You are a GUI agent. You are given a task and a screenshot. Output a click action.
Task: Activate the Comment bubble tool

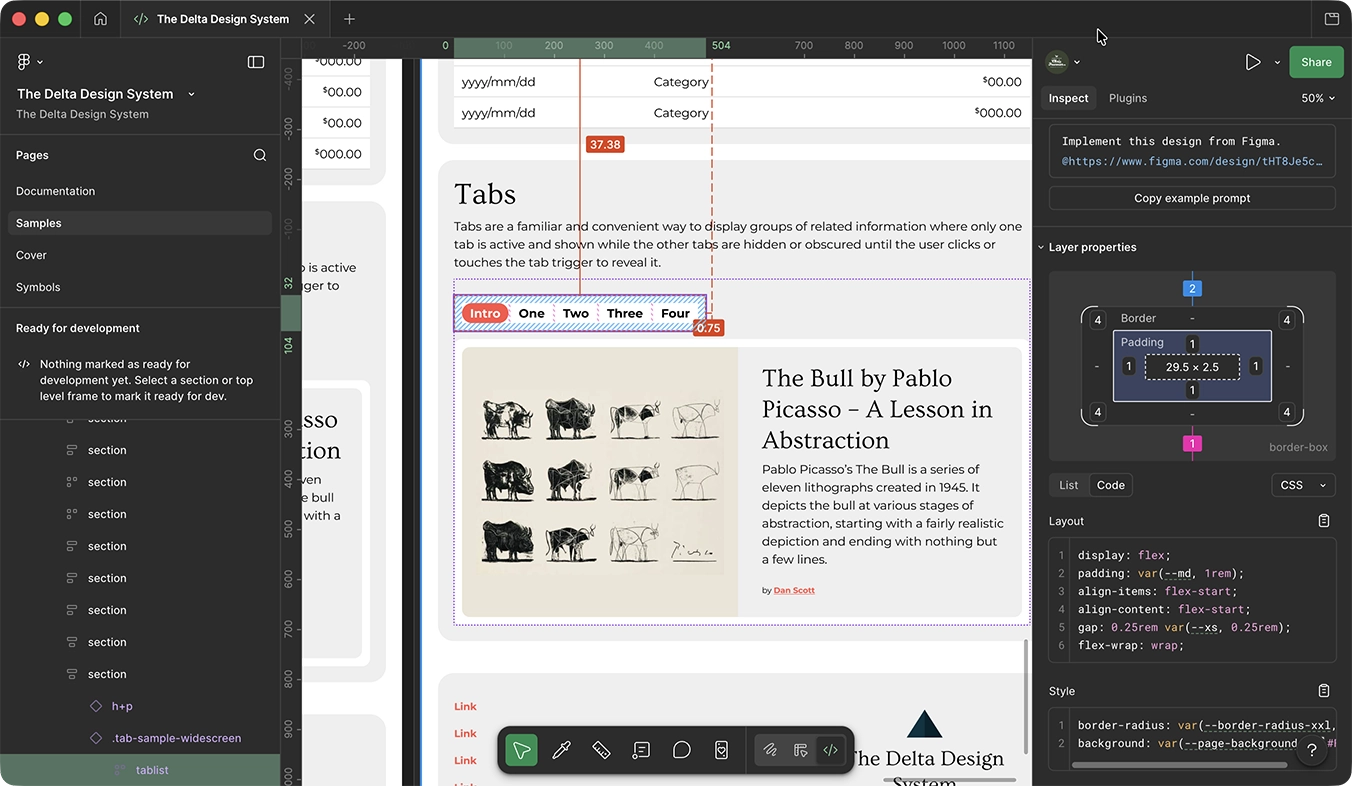tap(681, 749)
